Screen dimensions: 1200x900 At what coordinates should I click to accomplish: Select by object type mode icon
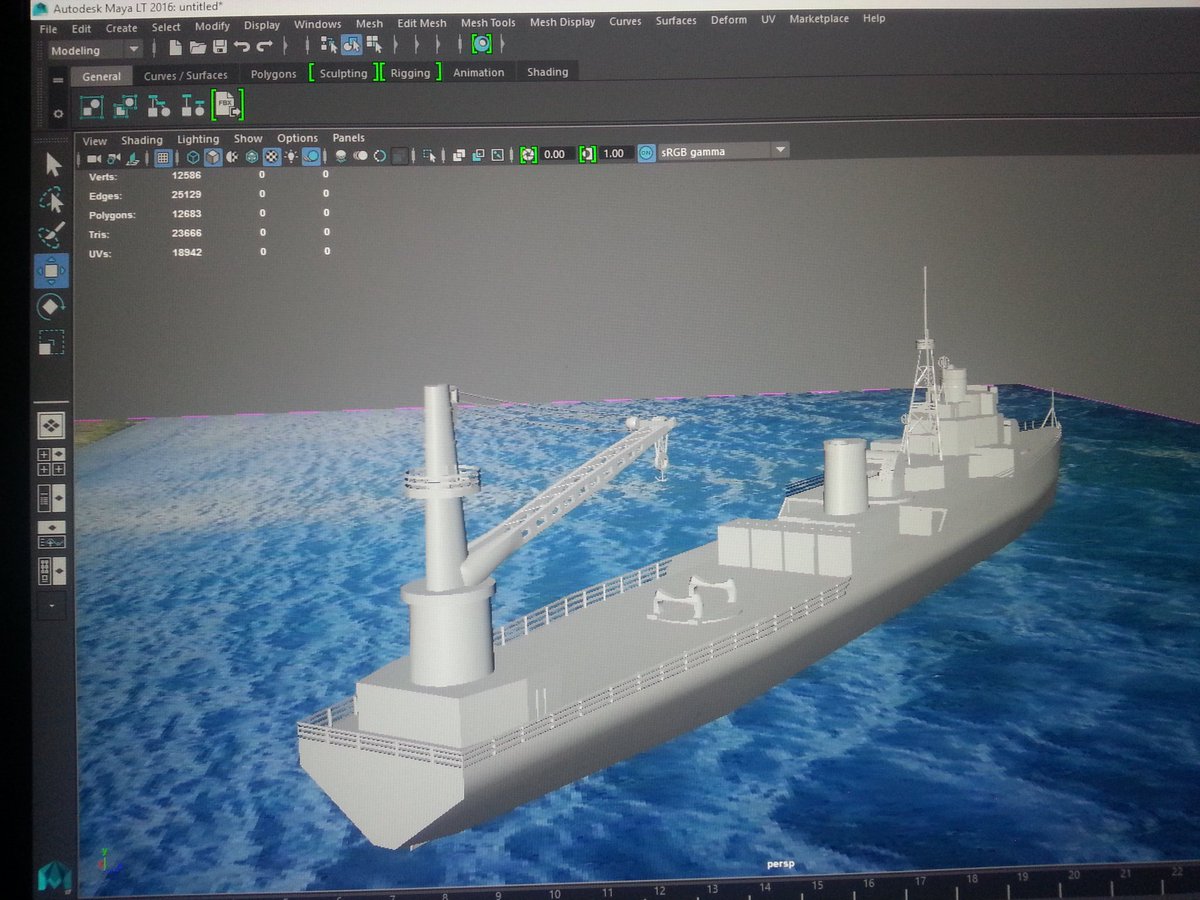(351, 45)
